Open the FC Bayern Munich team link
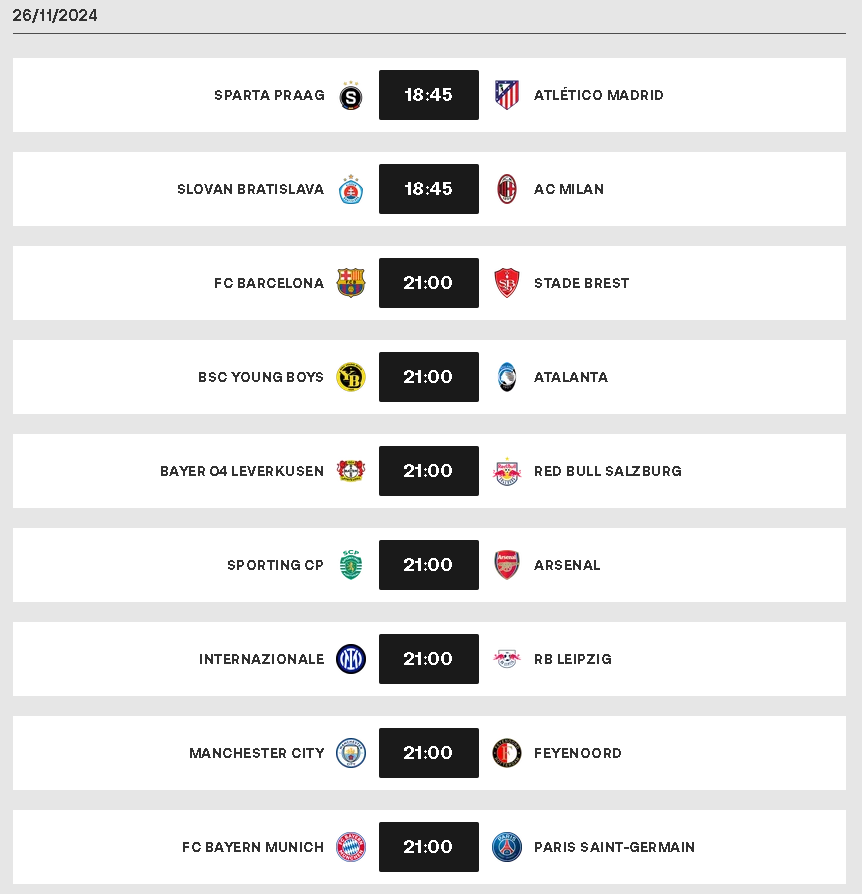862x894 pixels. 253,847
